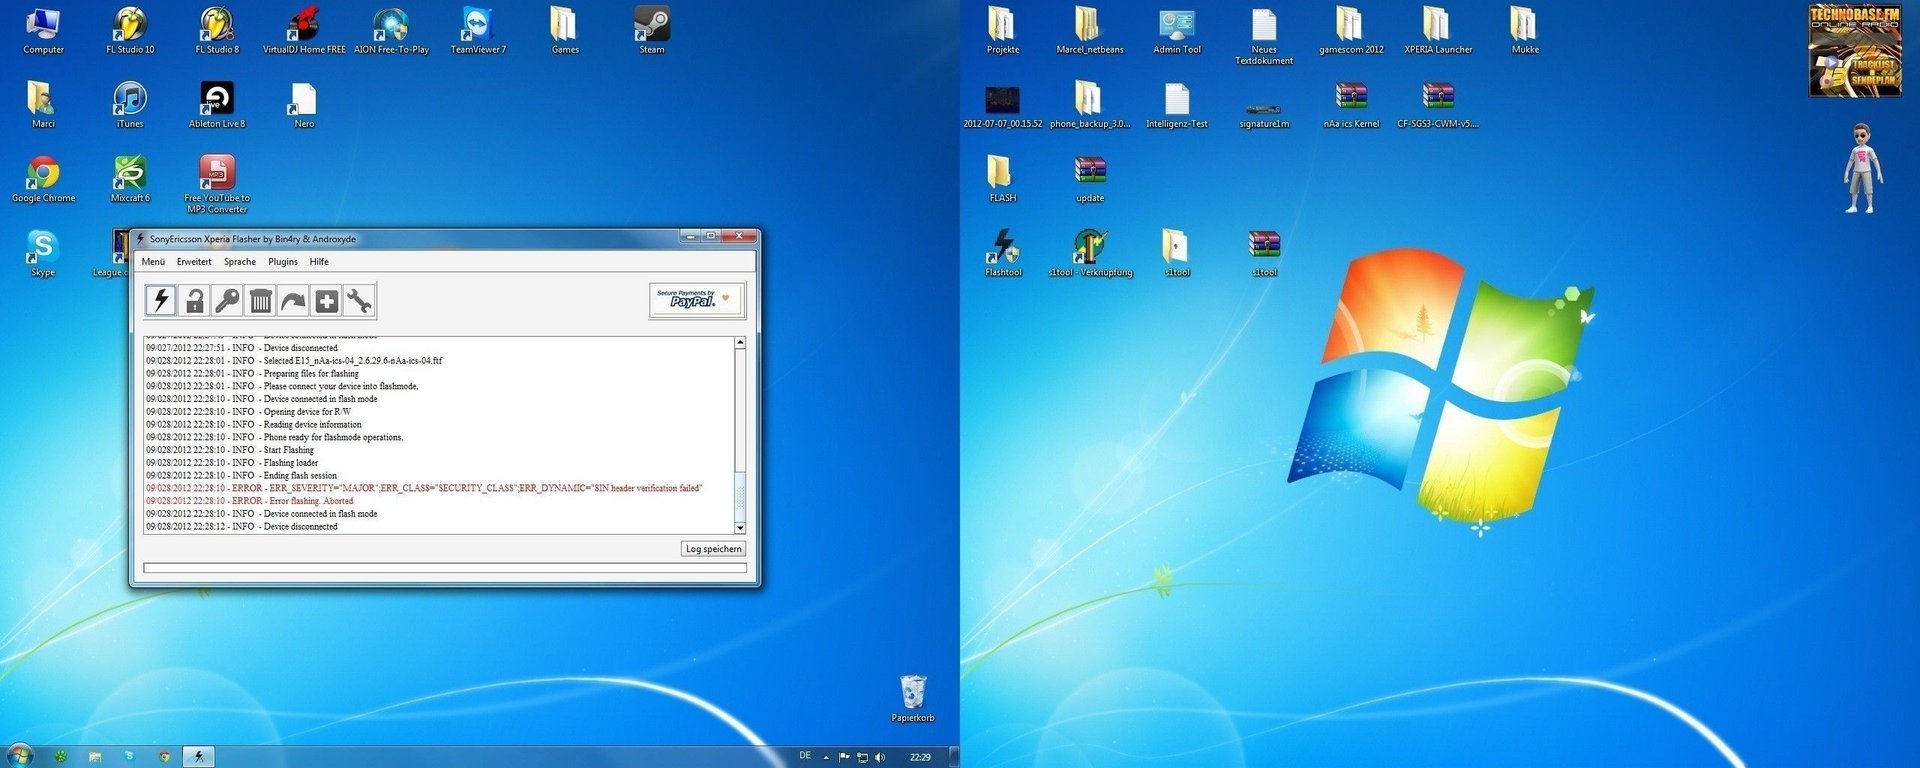Select the nAa ics Kernel archive
This screenshot has height=768, width=1920.
pos(1351,104)
